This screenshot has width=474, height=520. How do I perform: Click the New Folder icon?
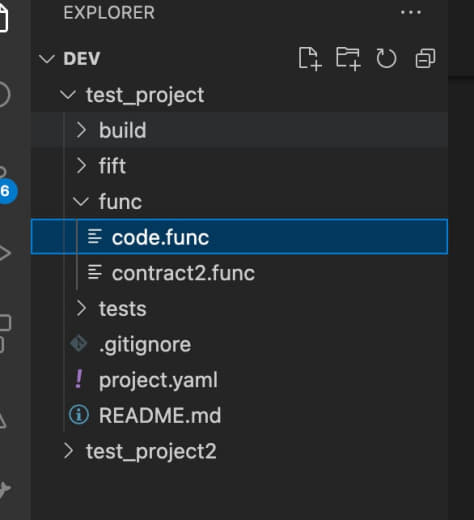pos(348,59)
